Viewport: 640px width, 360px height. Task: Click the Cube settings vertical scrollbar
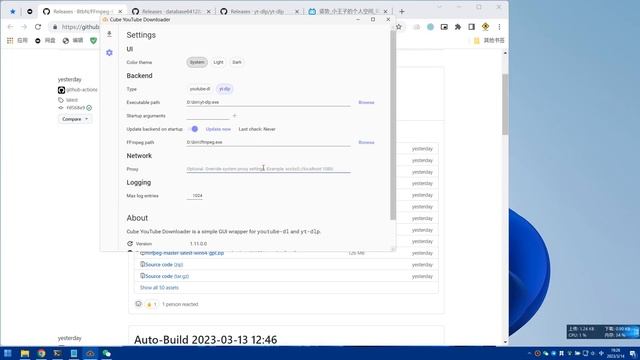393,124
